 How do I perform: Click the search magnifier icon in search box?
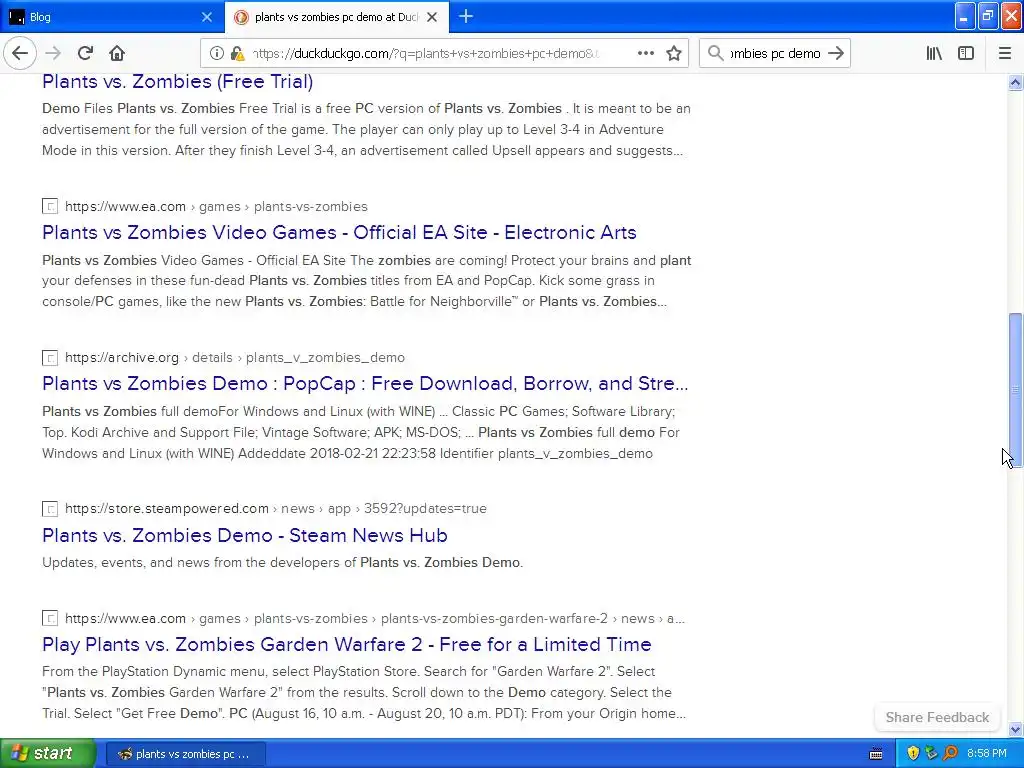tap(716, 53)
